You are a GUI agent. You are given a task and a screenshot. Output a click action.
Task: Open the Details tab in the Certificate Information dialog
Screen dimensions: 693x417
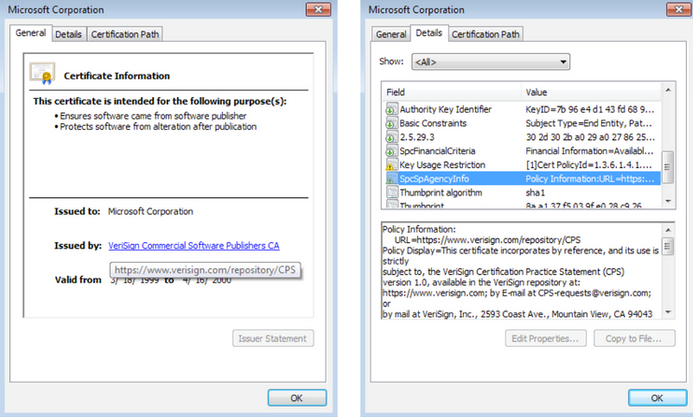click(68, 34)
